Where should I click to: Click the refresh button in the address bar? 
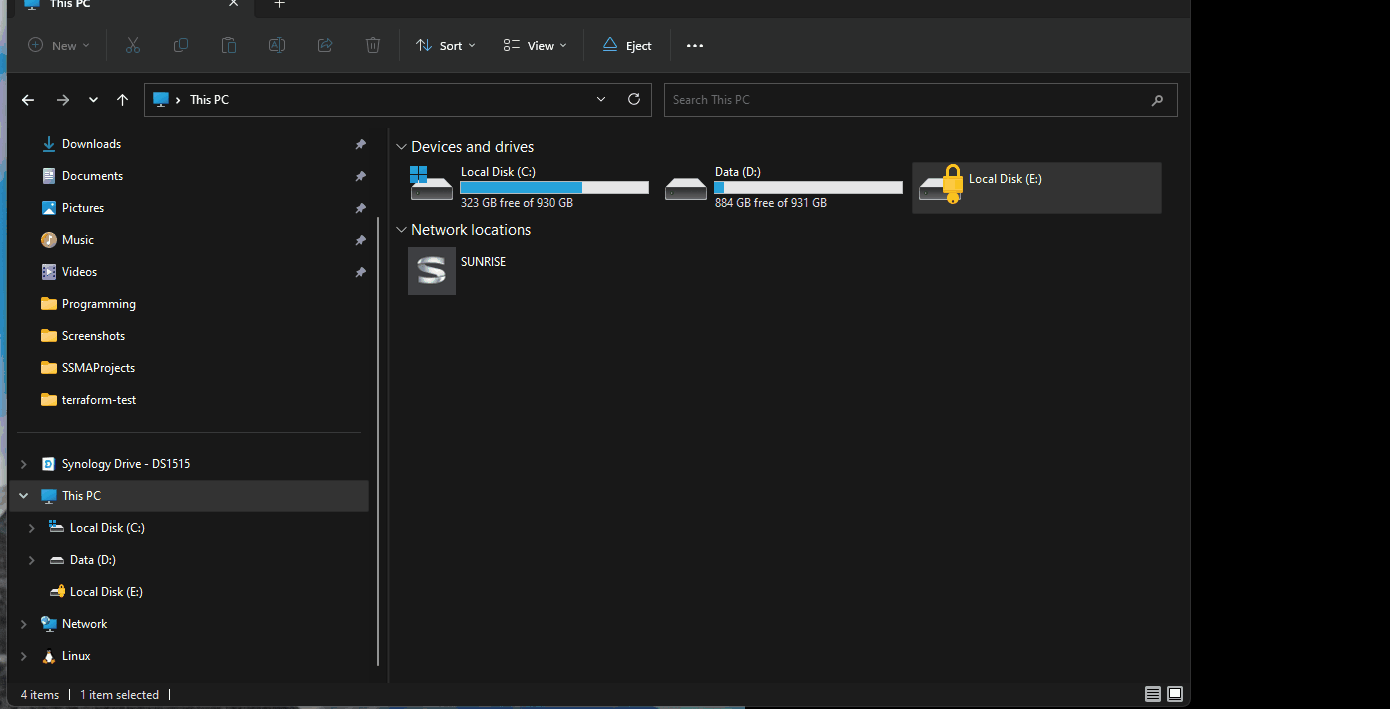click(x=634, y=99)
